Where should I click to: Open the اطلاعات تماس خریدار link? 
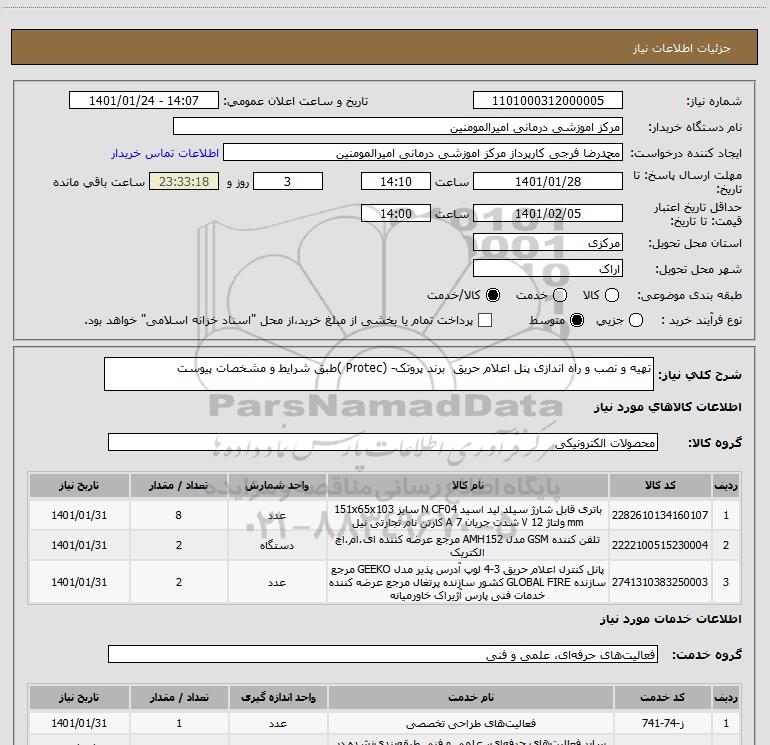[x=165, y=153]
